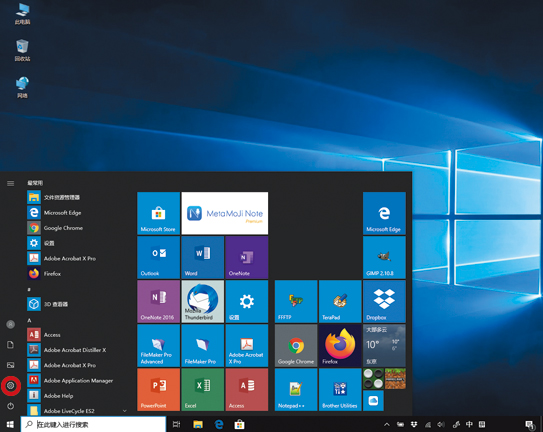The width and height of the screenshot is (543, 432).
Task: Open the weather tile showing 10°
Action: (384, 345)
